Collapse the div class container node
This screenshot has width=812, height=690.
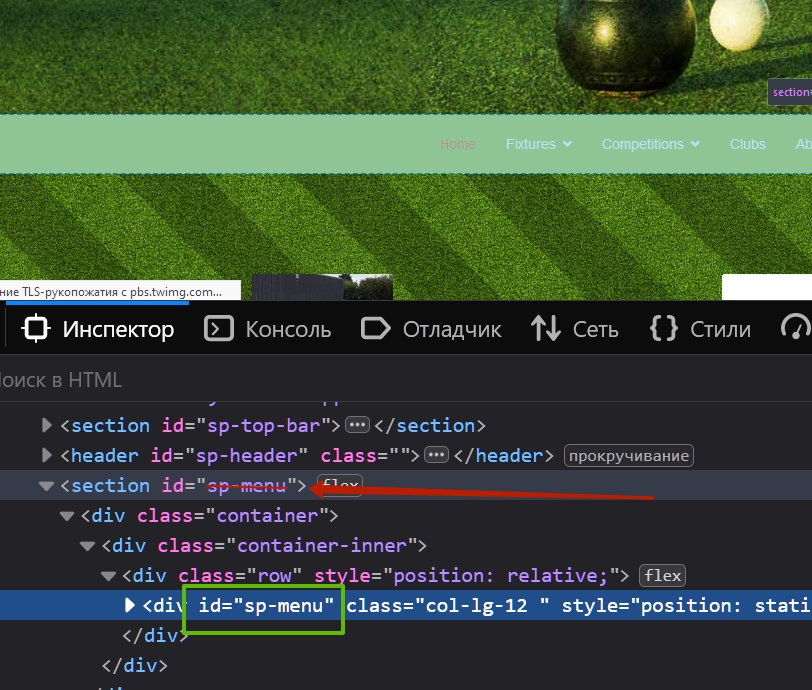point(67,516)
